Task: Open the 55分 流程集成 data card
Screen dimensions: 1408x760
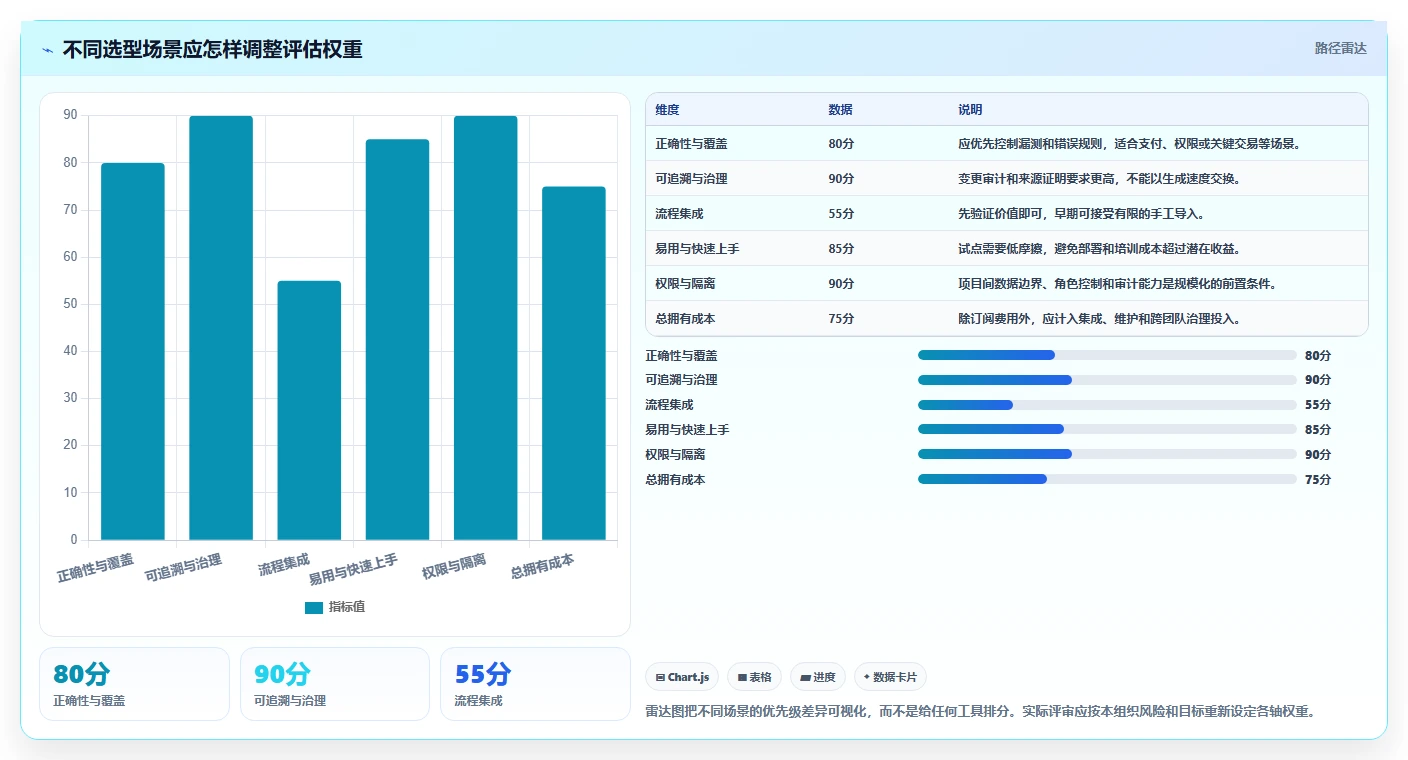Action: [x=535, y=684]
